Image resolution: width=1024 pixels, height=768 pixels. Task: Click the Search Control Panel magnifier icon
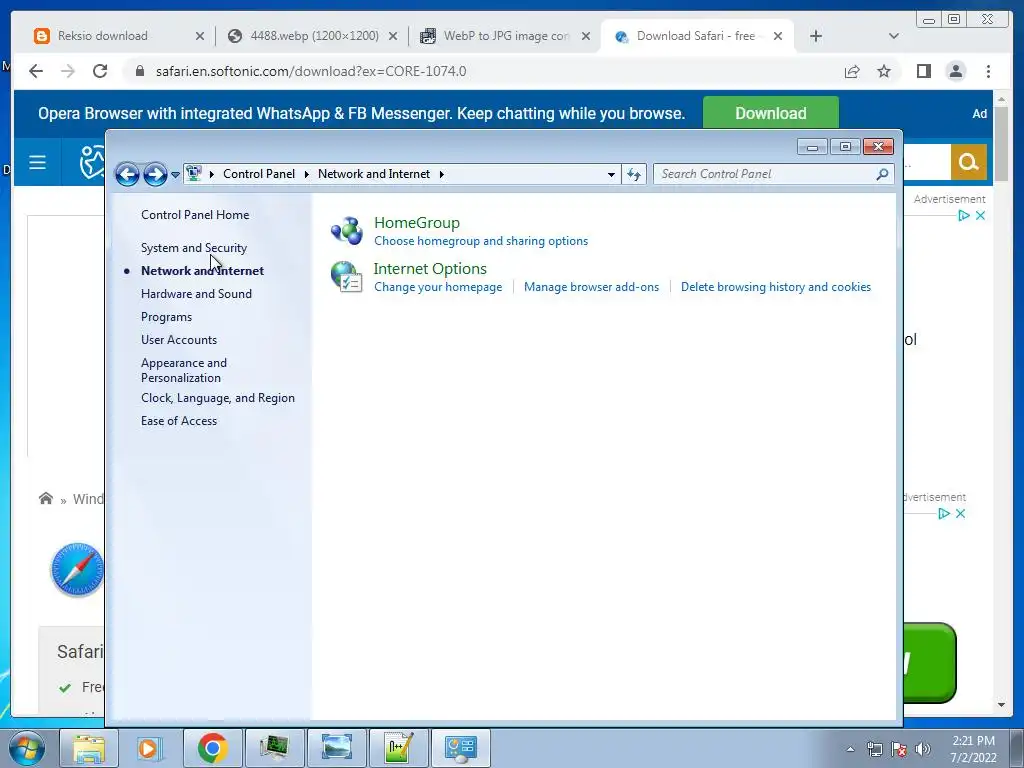[x=882, y=174]
